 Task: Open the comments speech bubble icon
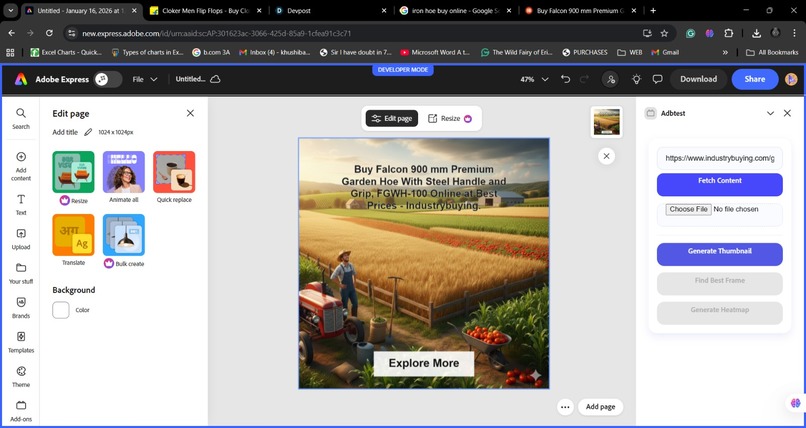tap(657, 79)
